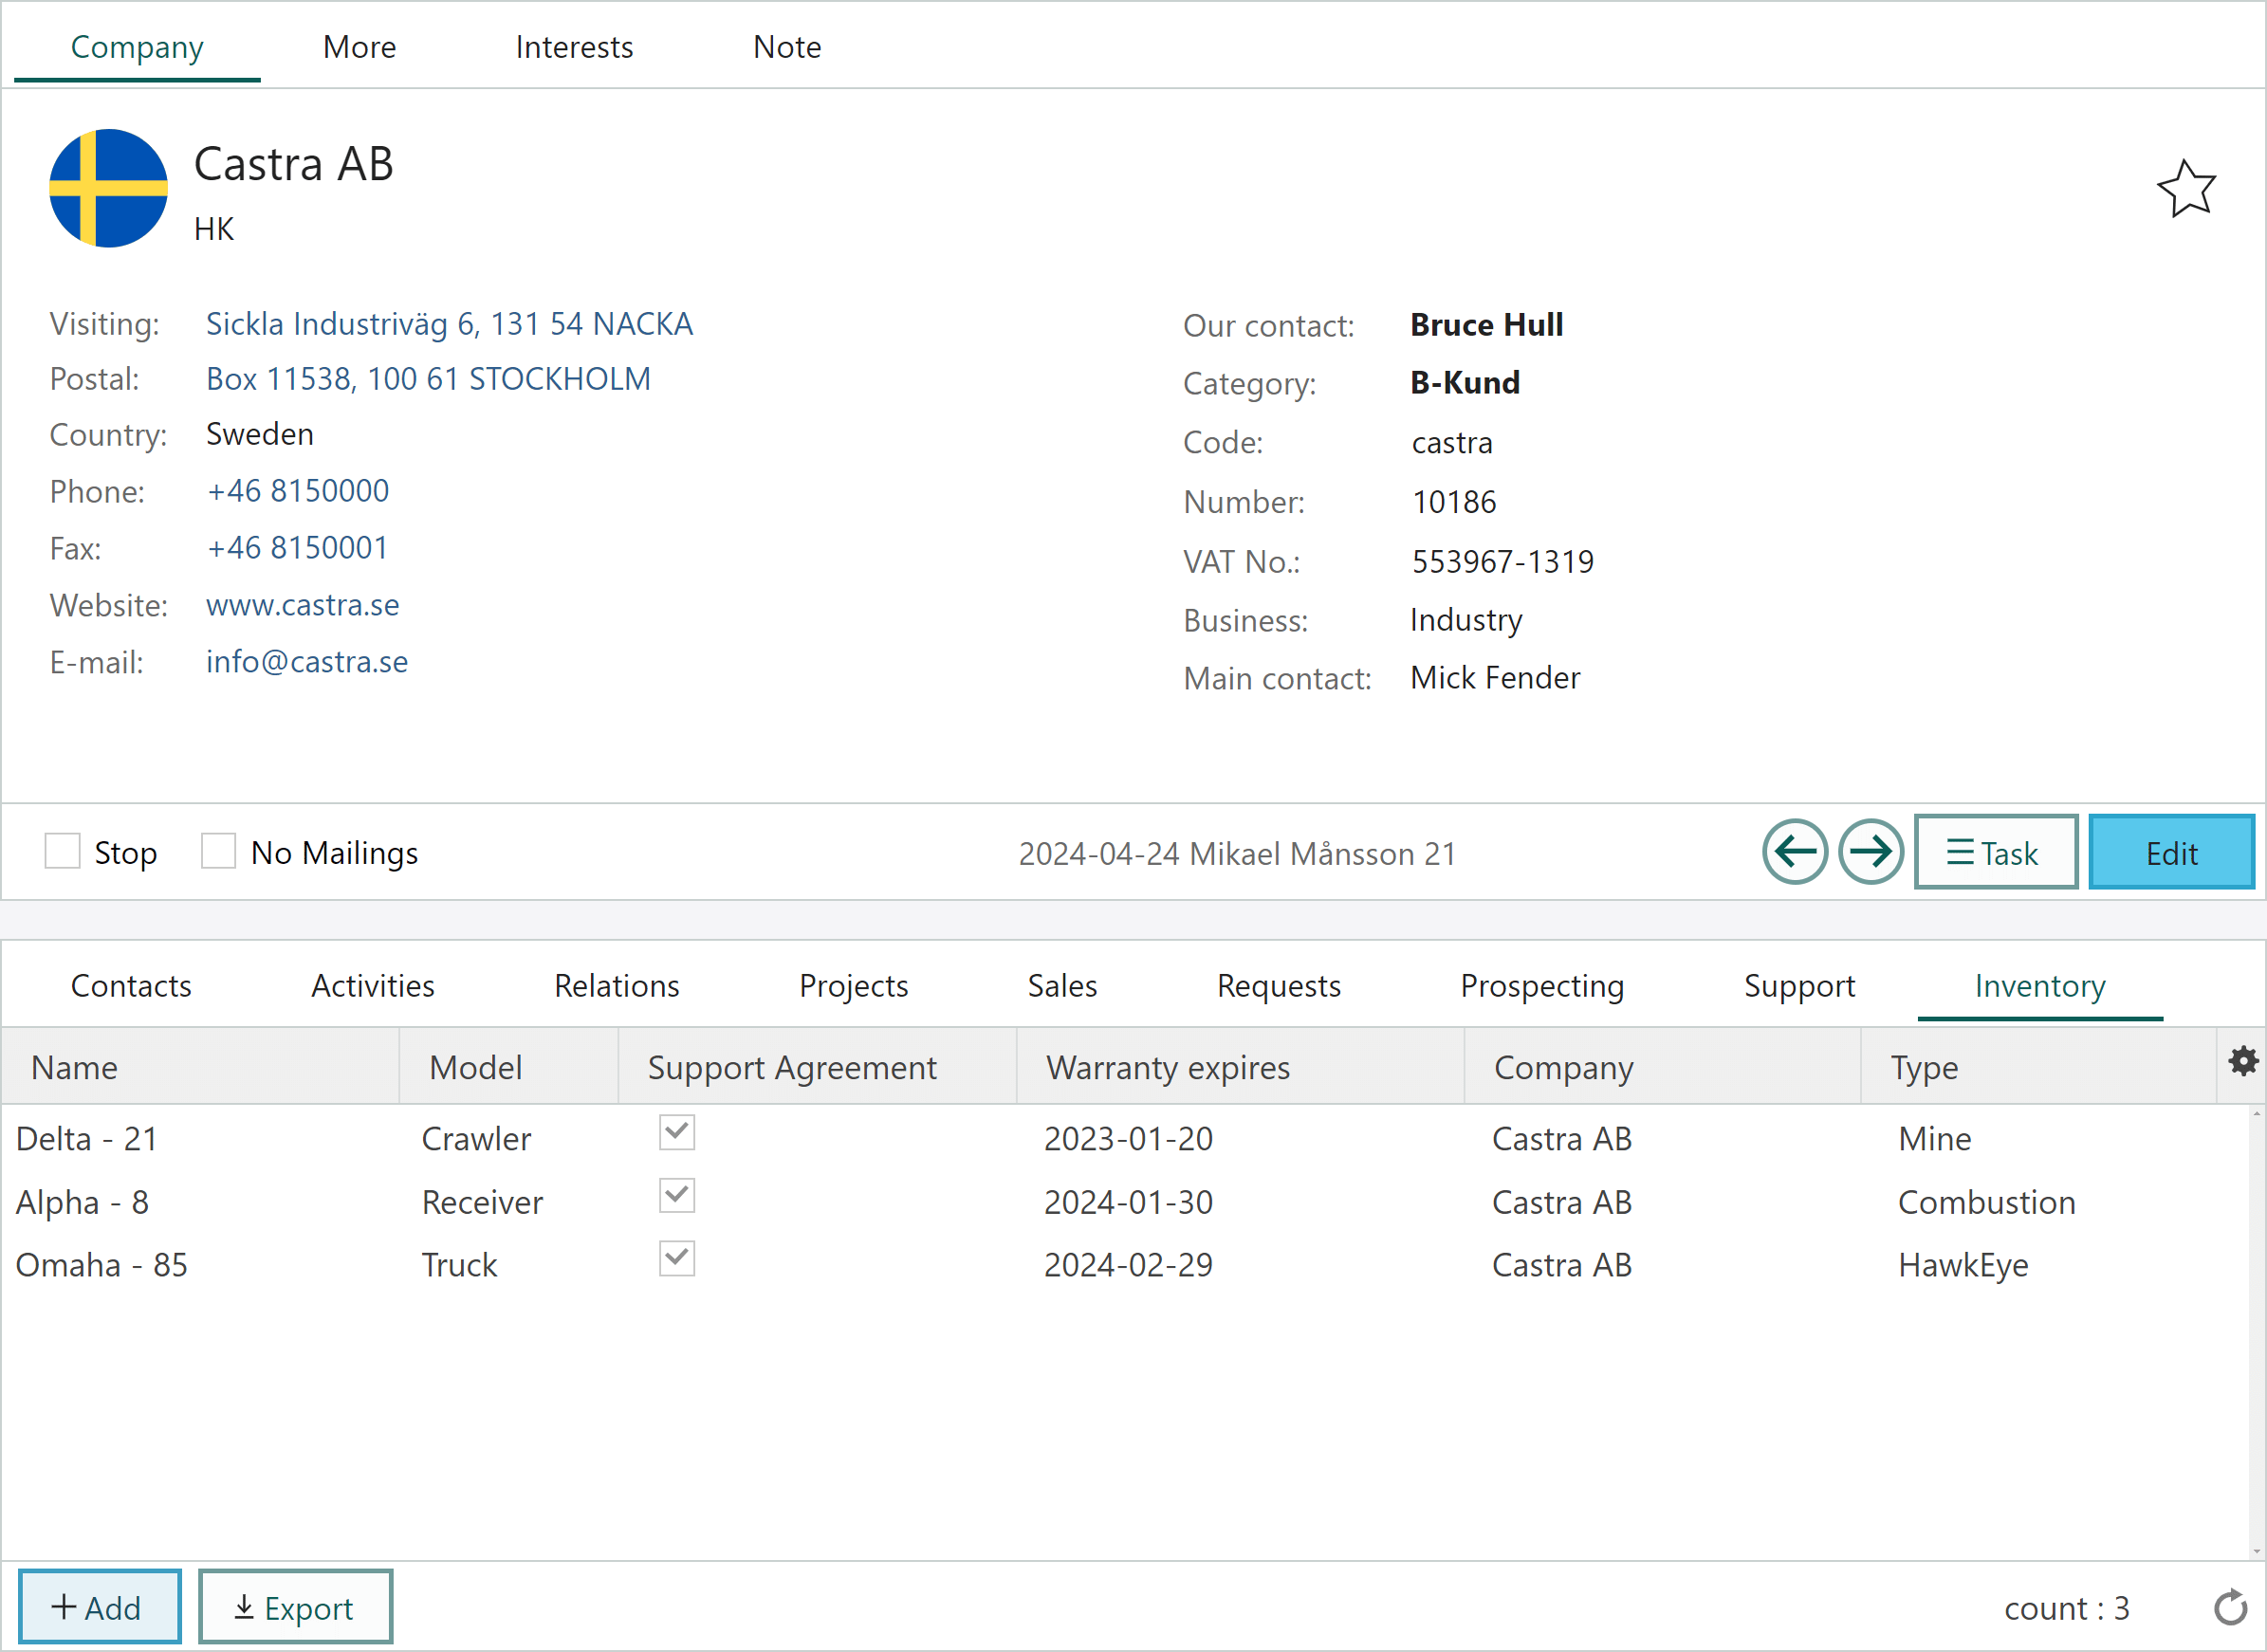Switch to the Contacts tab
Screen dimensions: 2267x1652
(x=132, y=985)
